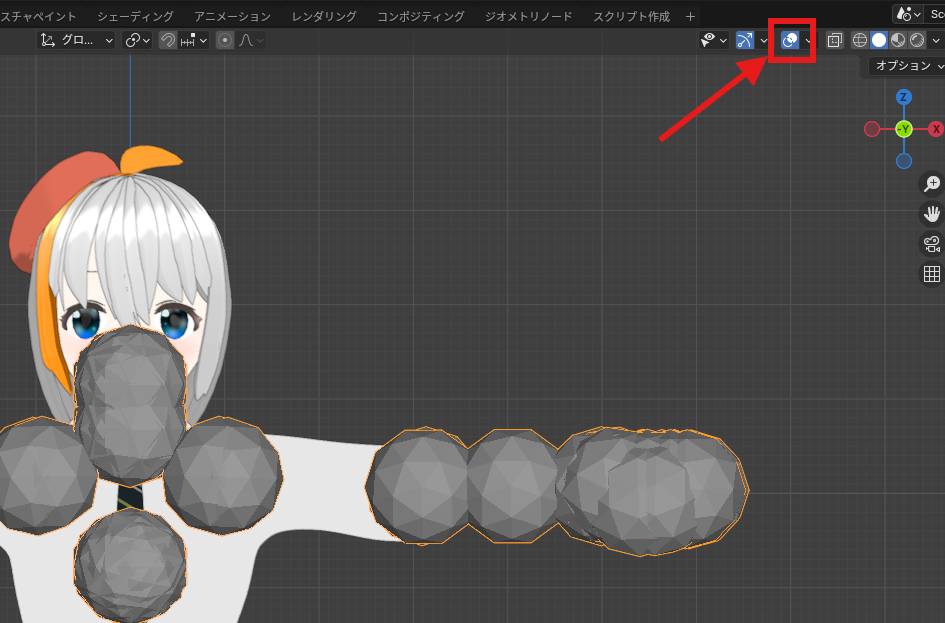Open the transform orientation dropdown

75,40
